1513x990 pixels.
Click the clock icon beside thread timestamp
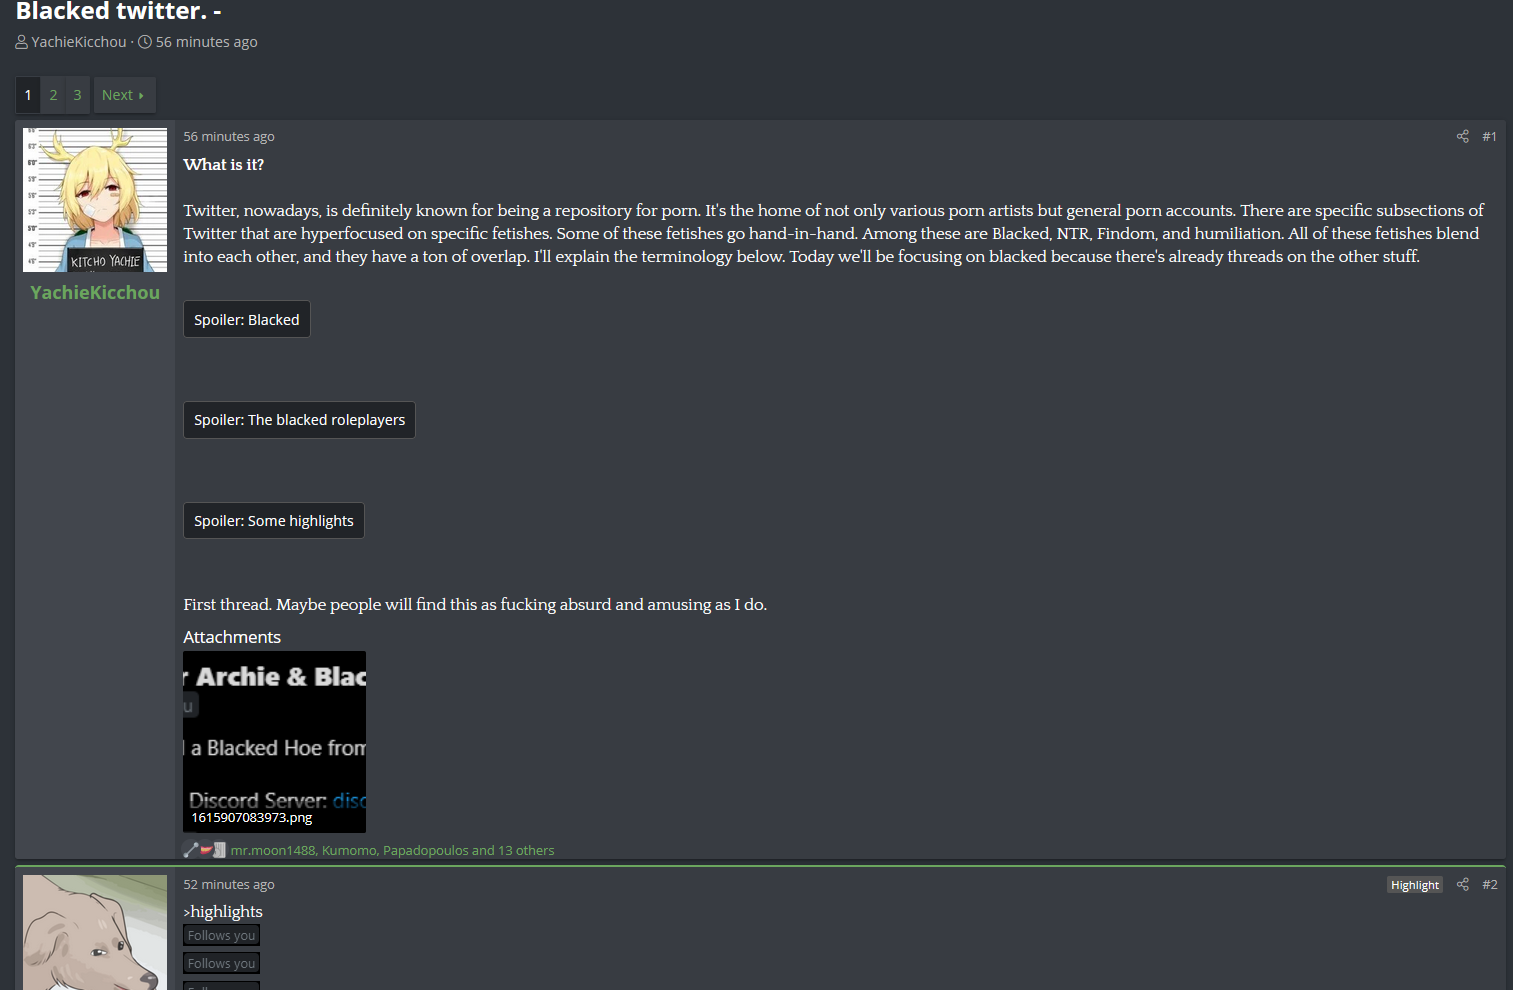tap(145, 42)
